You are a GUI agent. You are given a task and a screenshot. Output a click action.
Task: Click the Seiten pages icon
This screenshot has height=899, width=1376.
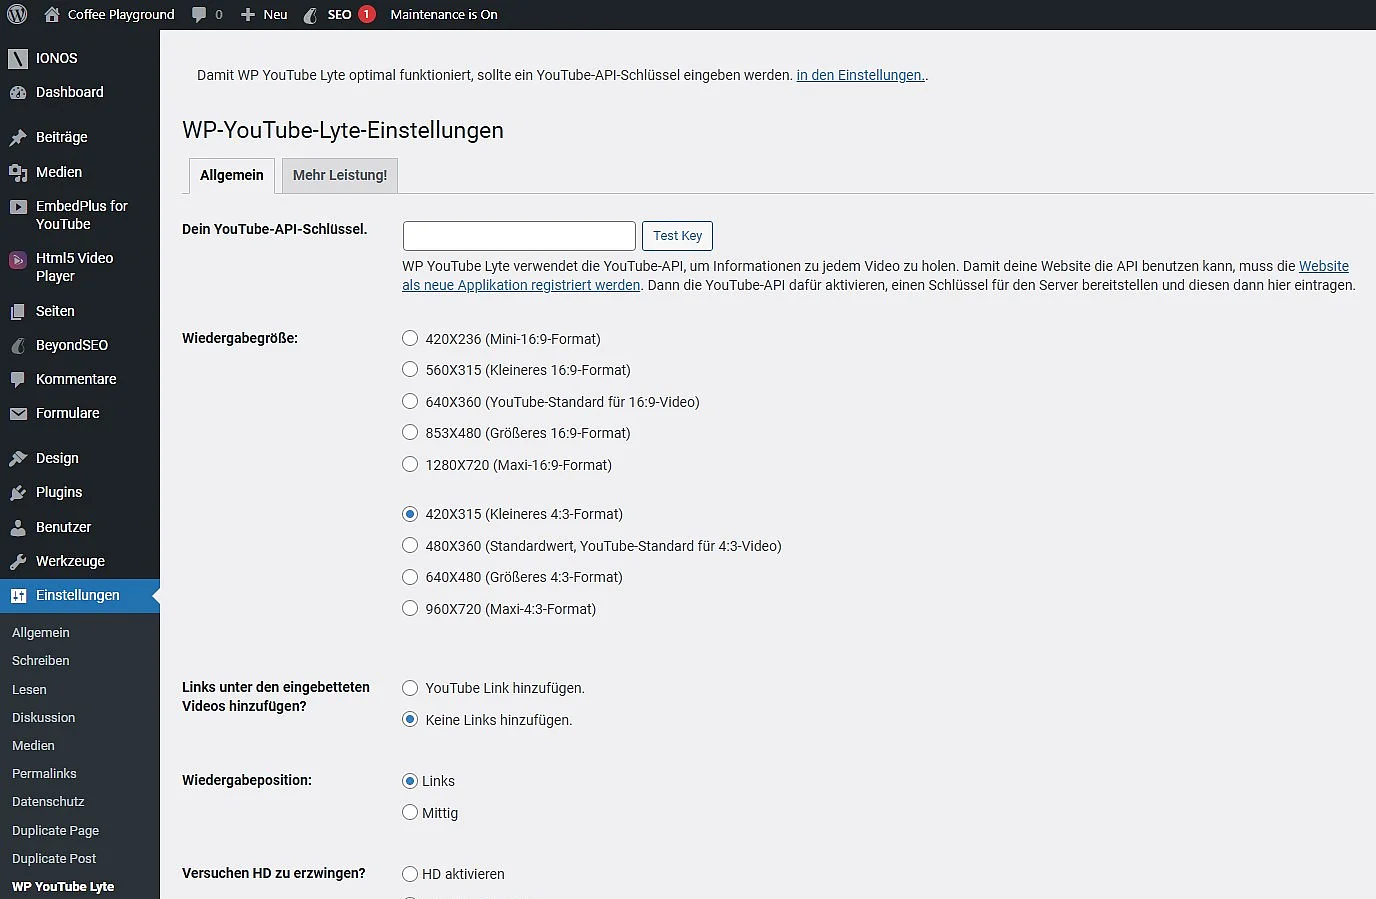[x=18, y=311]
